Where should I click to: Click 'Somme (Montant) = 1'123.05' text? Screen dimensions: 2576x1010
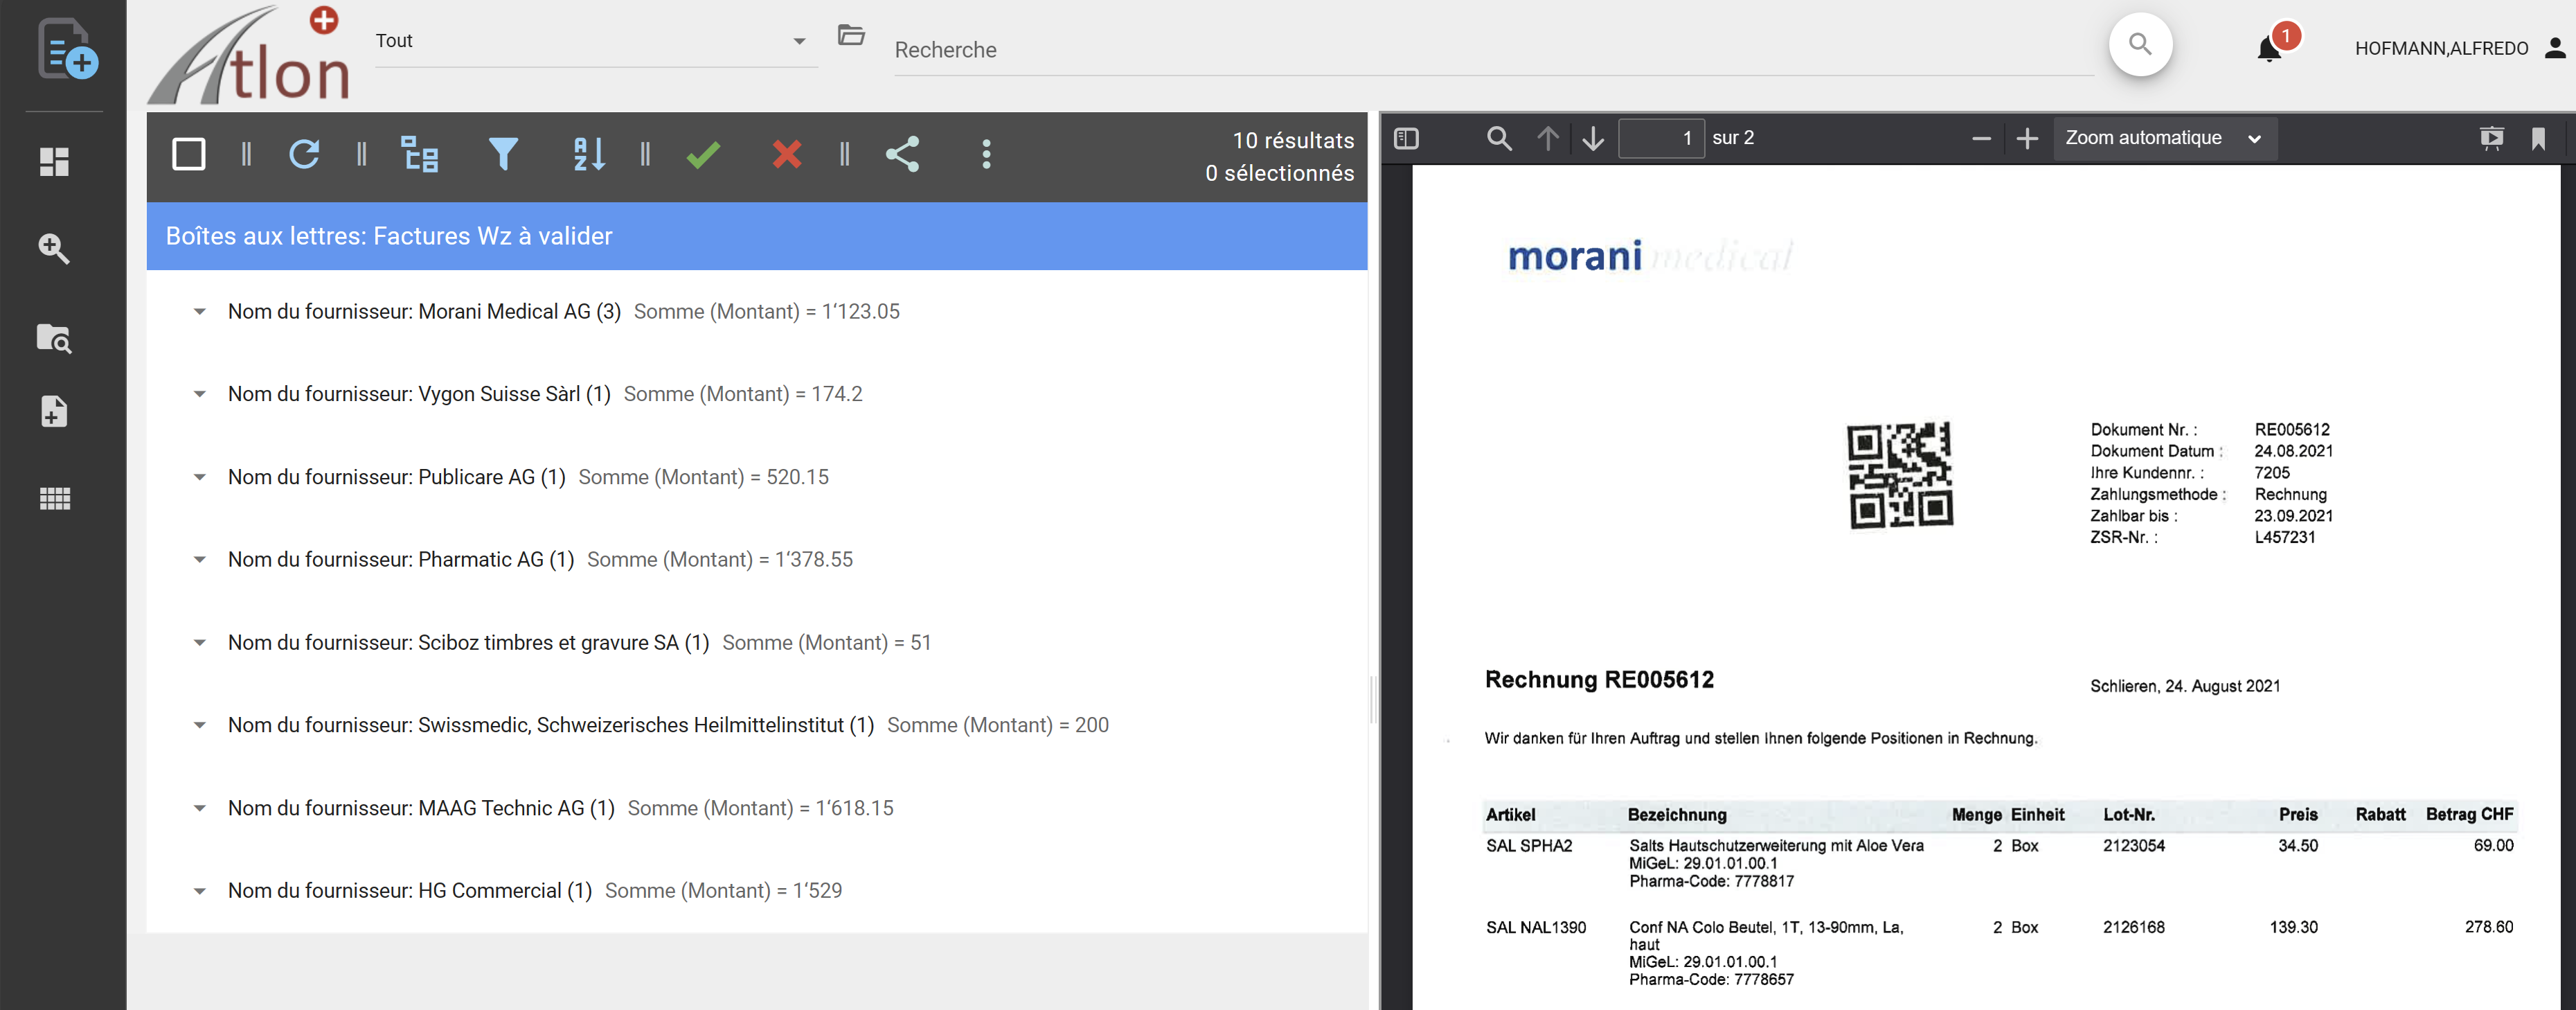pyautogui.click(x=766, y=311)
